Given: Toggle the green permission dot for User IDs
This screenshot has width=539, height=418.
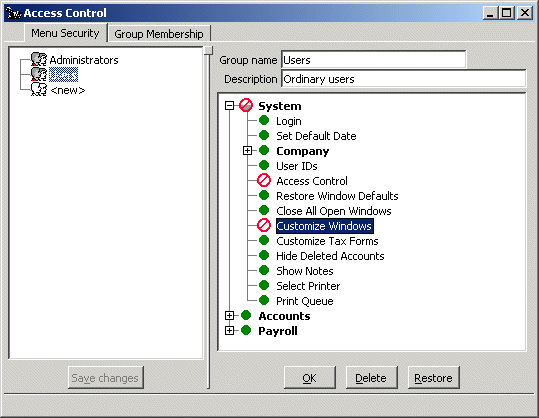Looking at the screenshot, I should (x=264, y=165).
